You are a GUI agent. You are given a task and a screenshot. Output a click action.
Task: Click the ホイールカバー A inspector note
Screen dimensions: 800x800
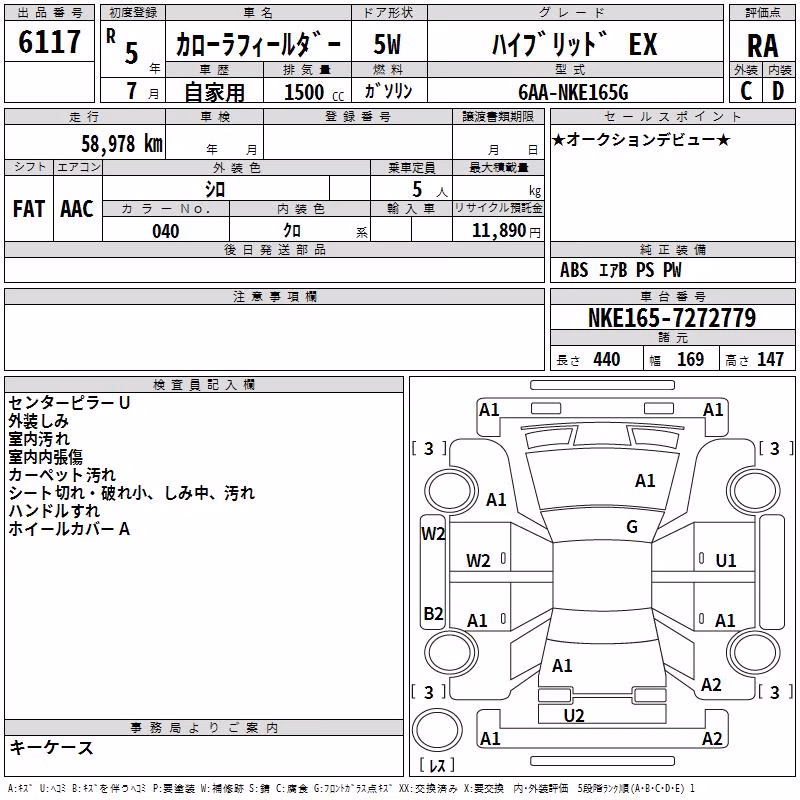pyautogui.click(x=69, y=529)
